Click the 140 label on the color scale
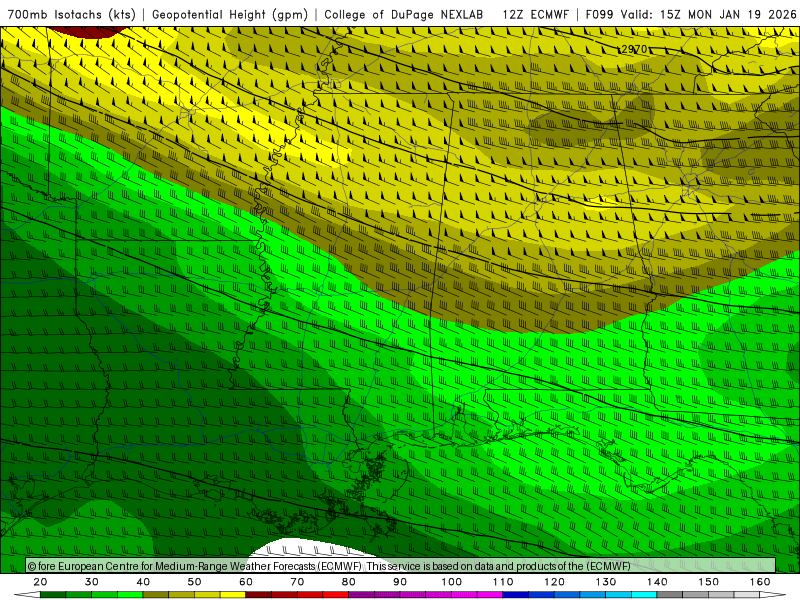 coord(657,582)
